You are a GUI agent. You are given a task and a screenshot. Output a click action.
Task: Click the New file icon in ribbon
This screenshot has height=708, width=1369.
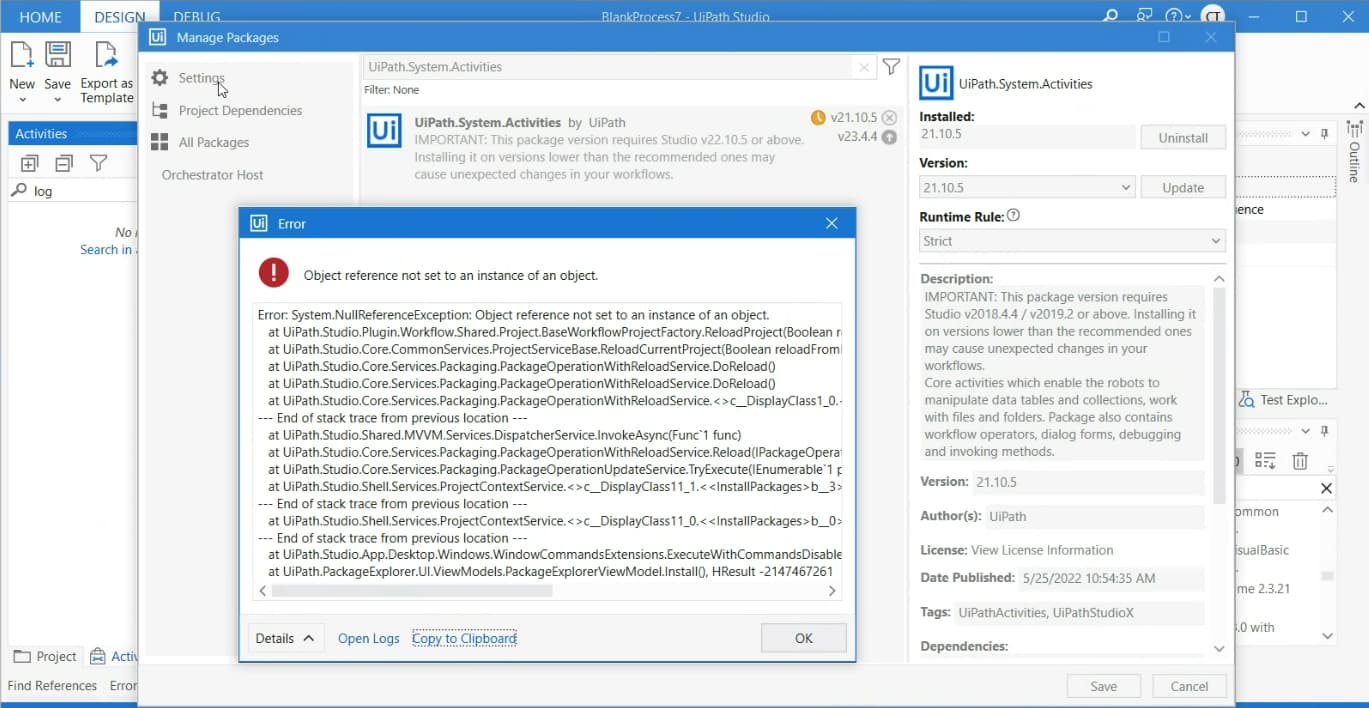click(x=21, y=54)
